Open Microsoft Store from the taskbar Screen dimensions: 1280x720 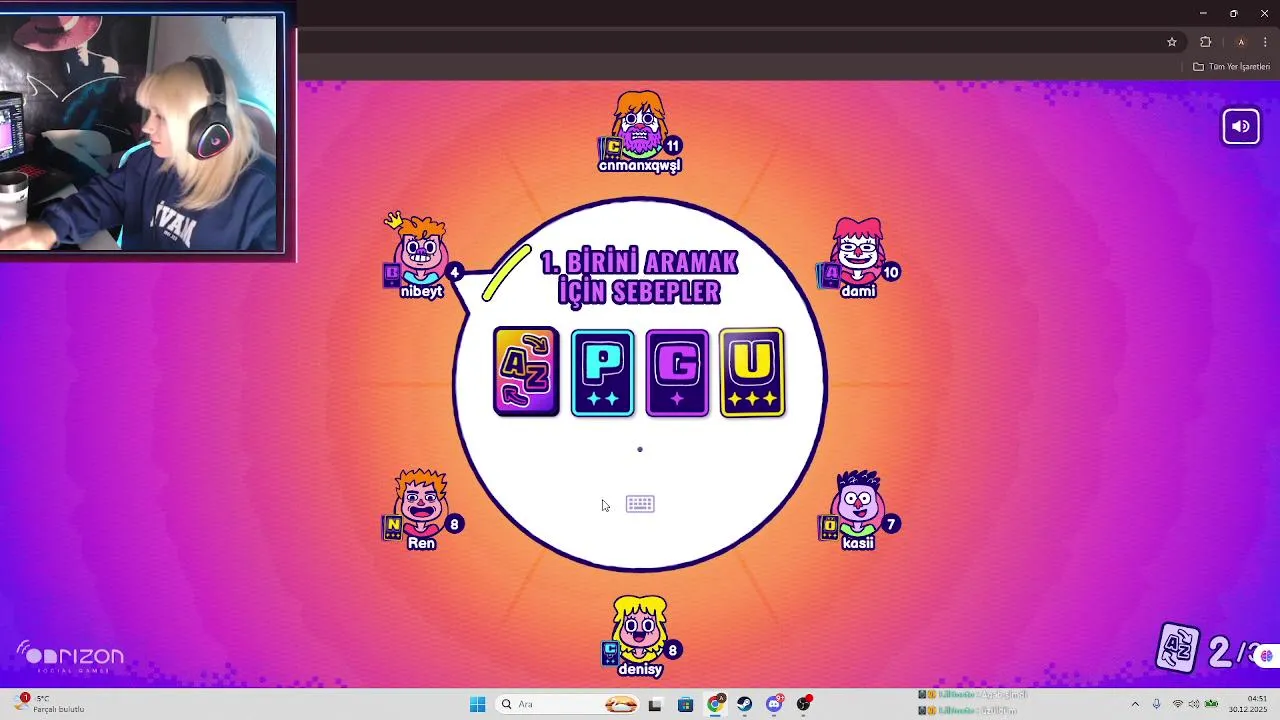tap(685, 705)
